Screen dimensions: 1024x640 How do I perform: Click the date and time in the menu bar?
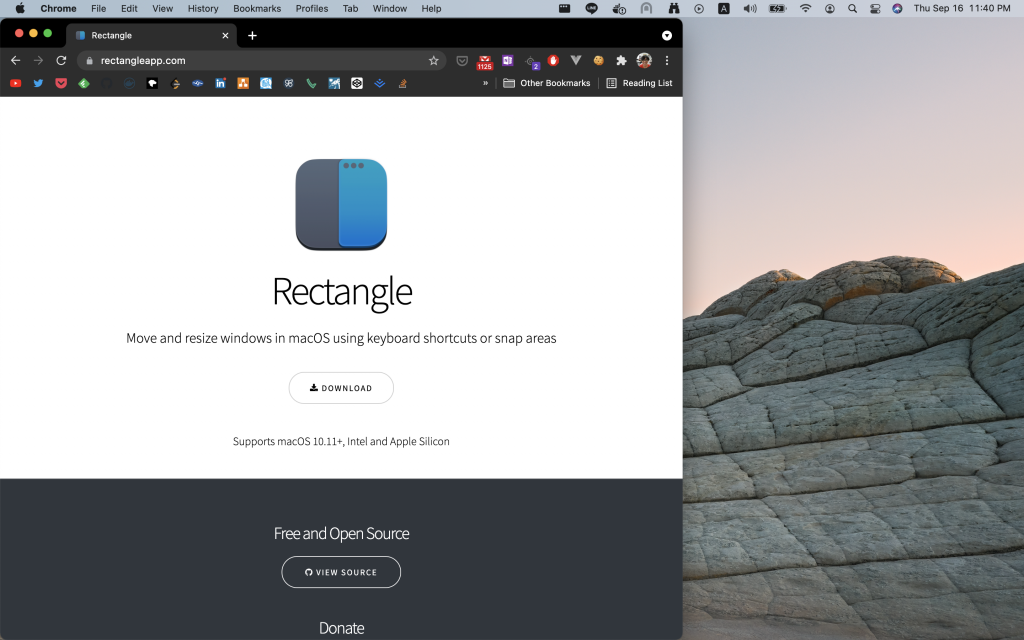pyautogui.click(x=962, y=8)
